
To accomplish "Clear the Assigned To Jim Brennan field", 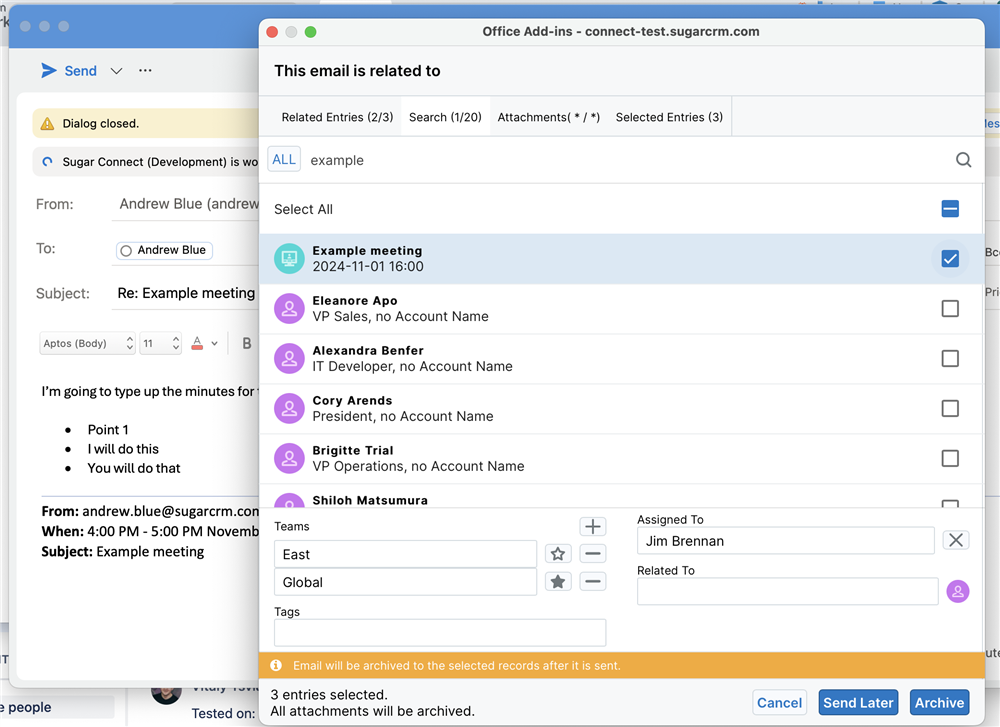I will 956,541.
